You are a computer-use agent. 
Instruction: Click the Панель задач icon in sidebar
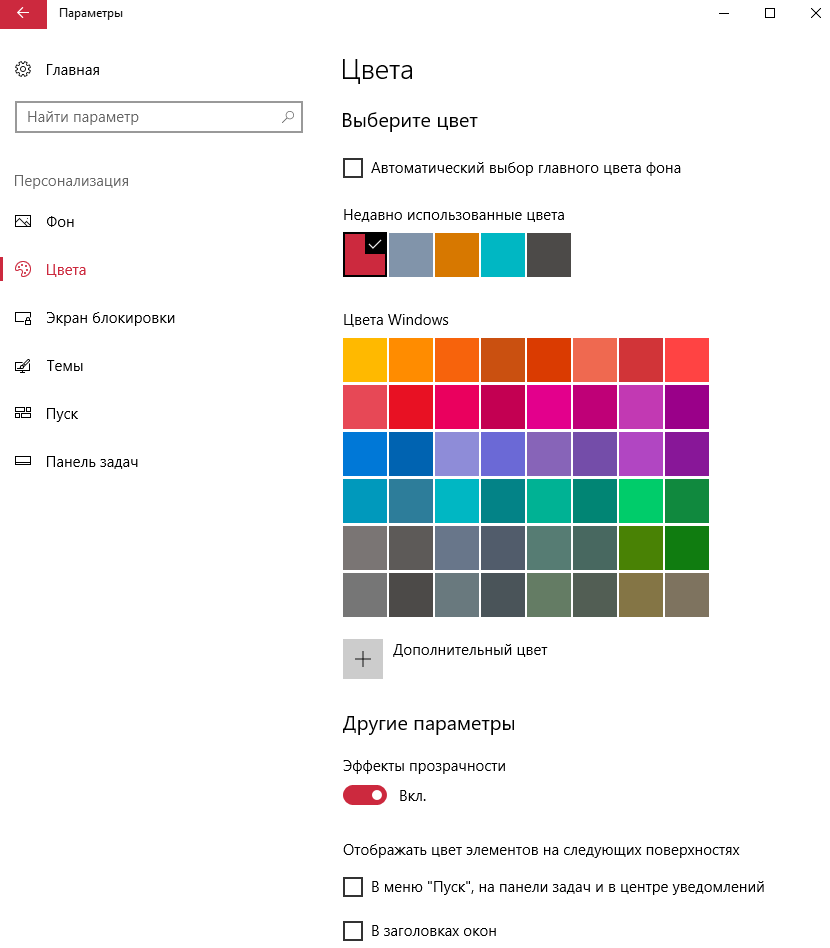tap(23, 462)
